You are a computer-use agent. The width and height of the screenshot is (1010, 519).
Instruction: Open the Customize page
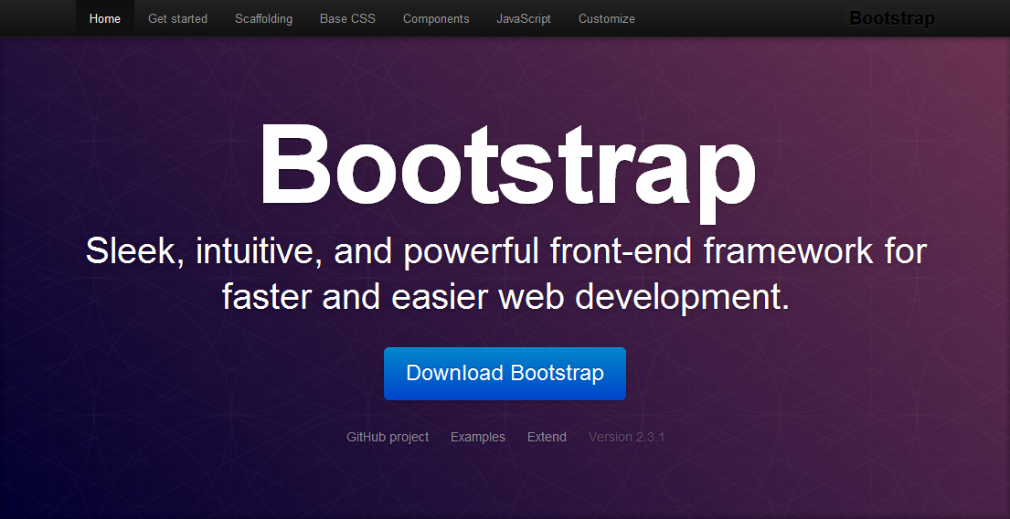point(607,19)
